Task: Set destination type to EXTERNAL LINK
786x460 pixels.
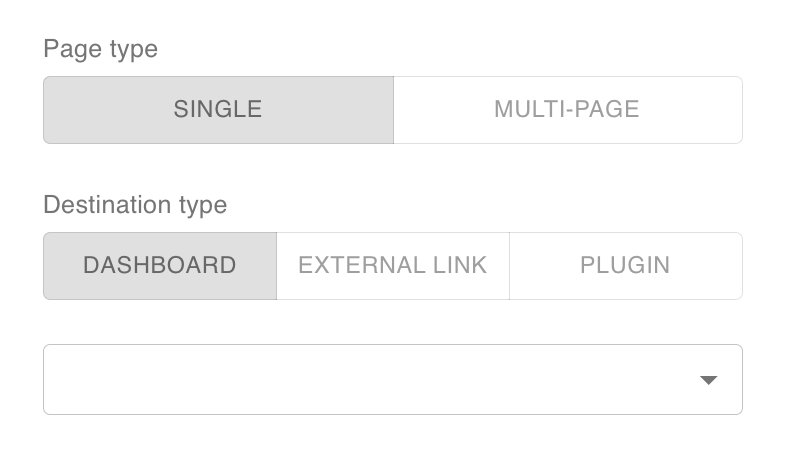Action: pos(392,266)
